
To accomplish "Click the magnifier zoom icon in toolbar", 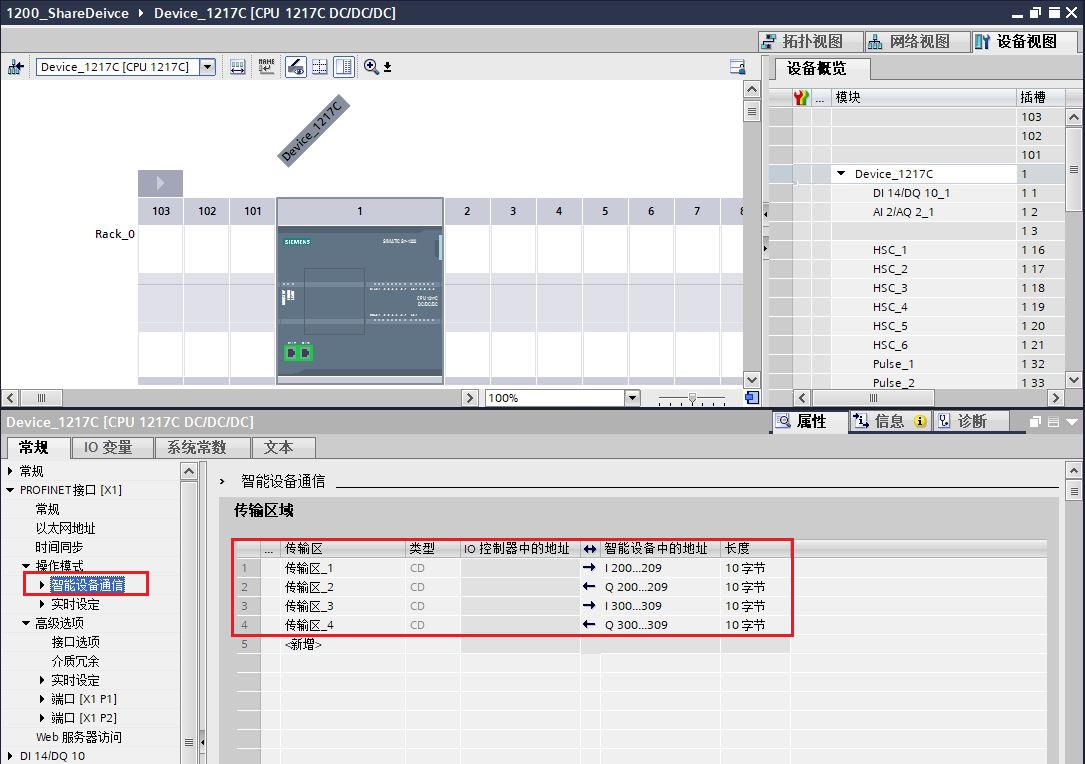I will point(371,66).
